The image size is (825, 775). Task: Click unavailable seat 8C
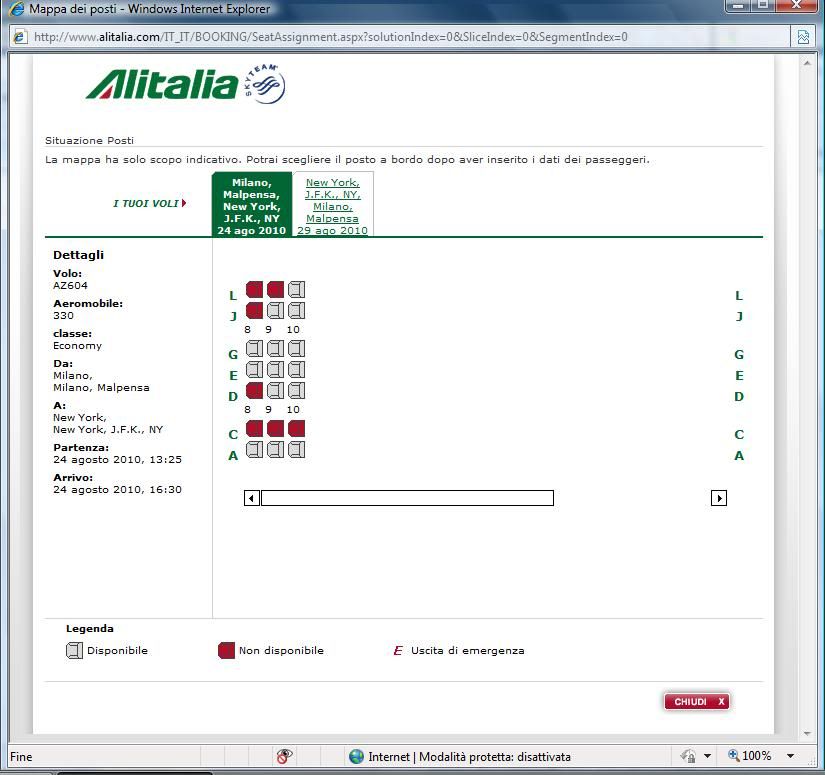click(x=255, y=428)
